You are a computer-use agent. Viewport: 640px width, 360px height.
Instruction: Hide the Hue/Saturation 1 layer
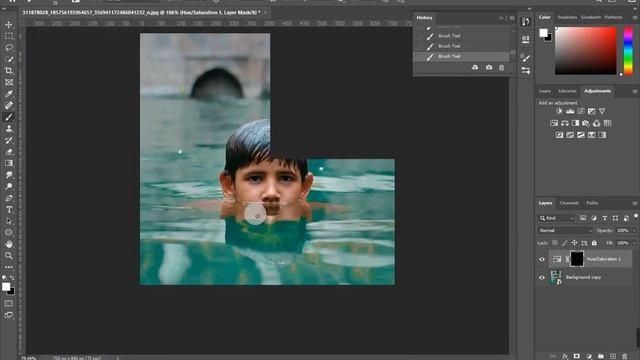click(542, 259)
